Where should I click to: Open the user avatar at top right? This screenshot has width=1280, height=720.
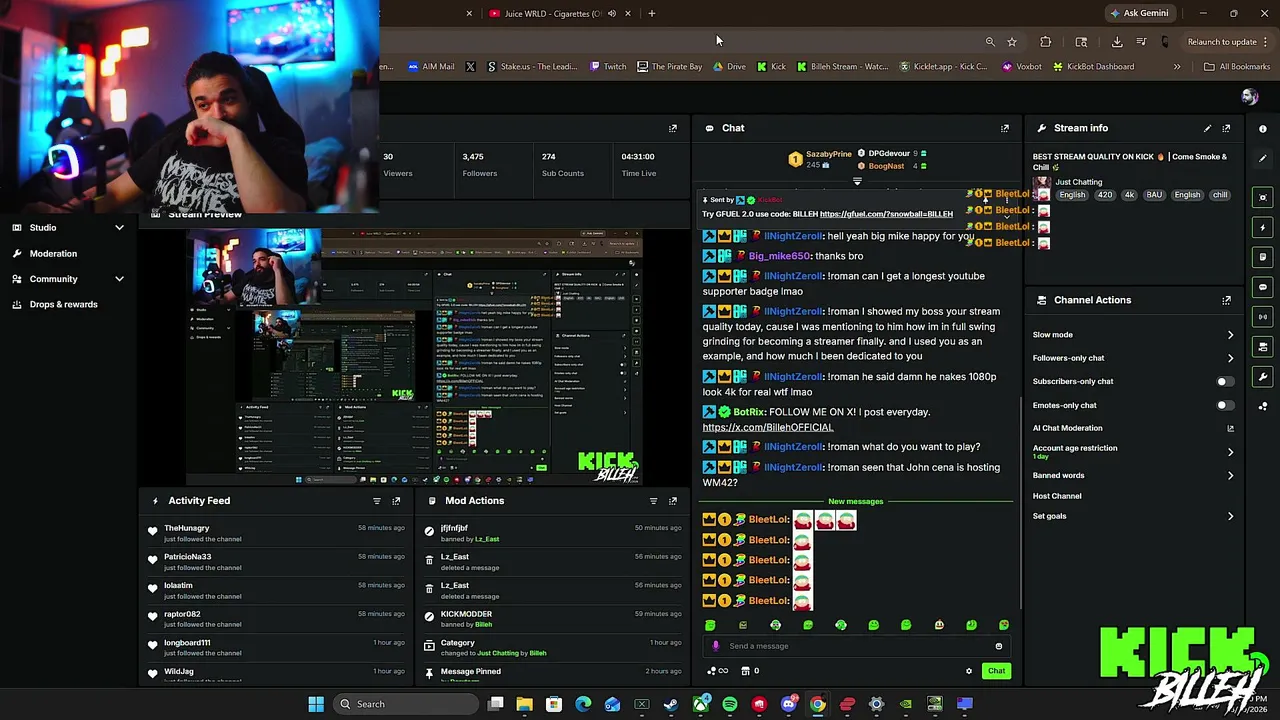tap(1249, 97)
